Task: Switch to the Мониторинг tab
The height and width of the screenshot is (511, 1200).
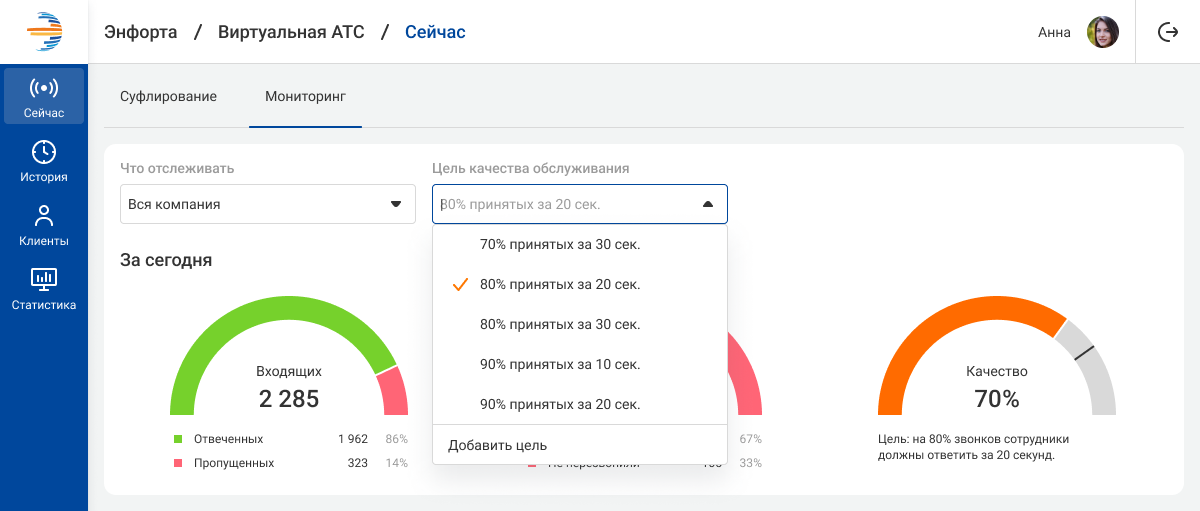Action: tap(305, 97)
